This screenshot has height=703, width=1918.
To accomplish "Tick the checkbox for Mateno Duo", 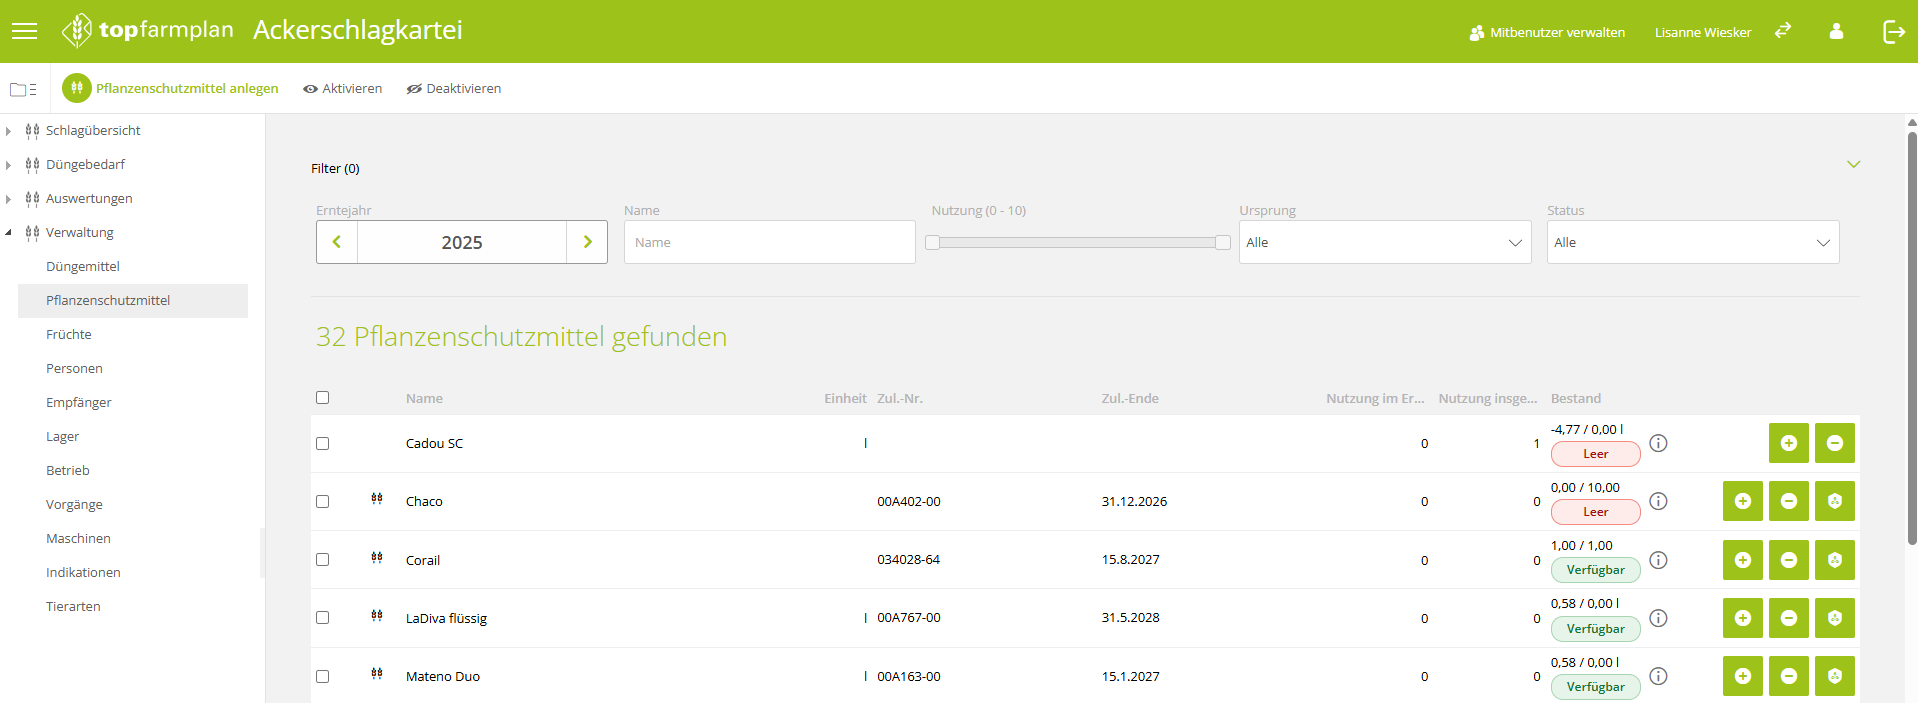I will [322, 676].
